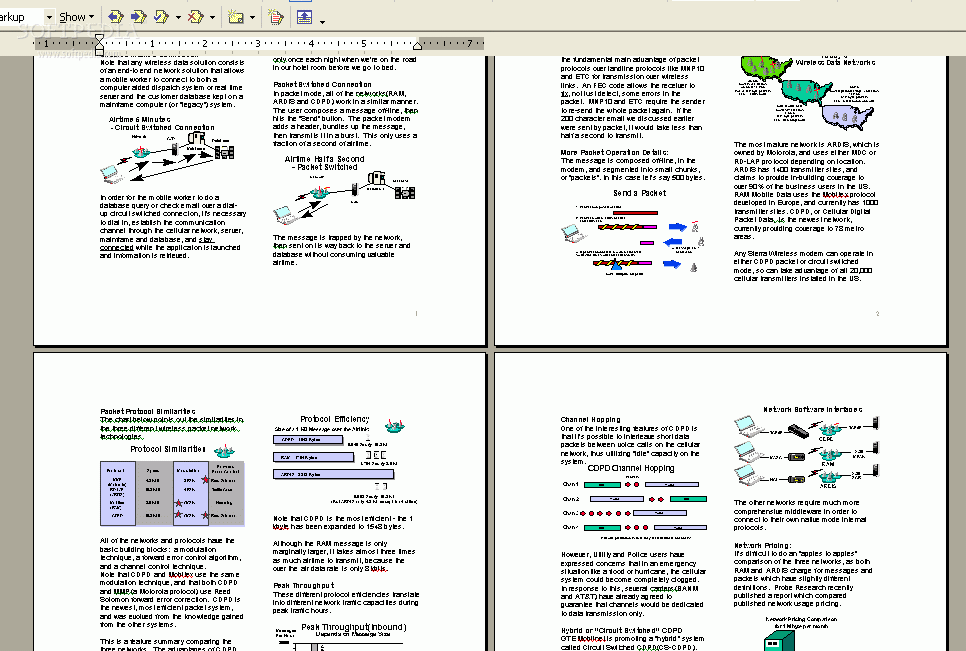Click the 'Peak Throughput(Inbound)' chart title
This screenshot has width=966, height=651.
coord(354,627)
